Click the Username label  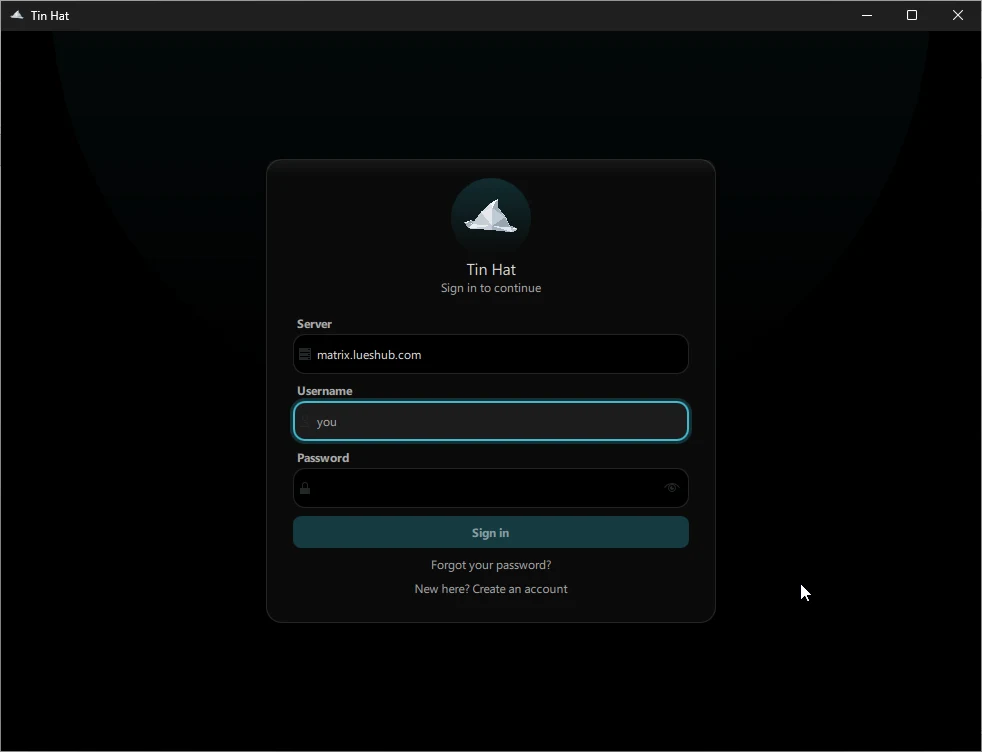coord(324,391)
